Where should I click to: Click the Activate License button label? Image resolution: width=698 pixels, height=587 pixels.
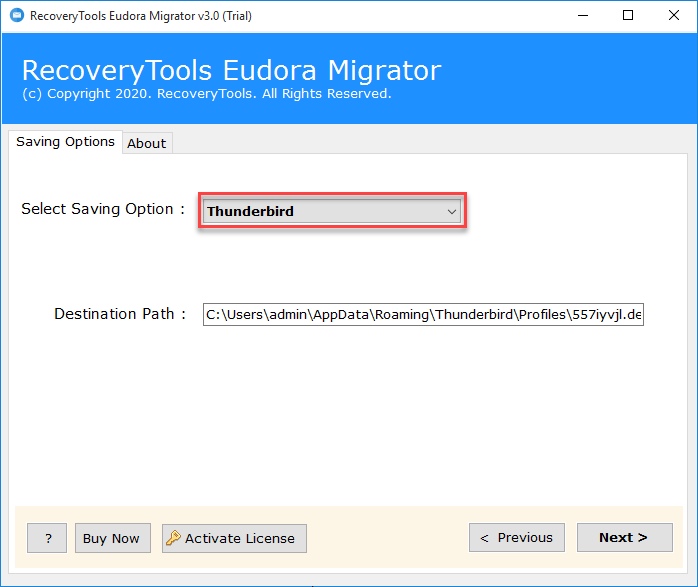tap(240, 538)
